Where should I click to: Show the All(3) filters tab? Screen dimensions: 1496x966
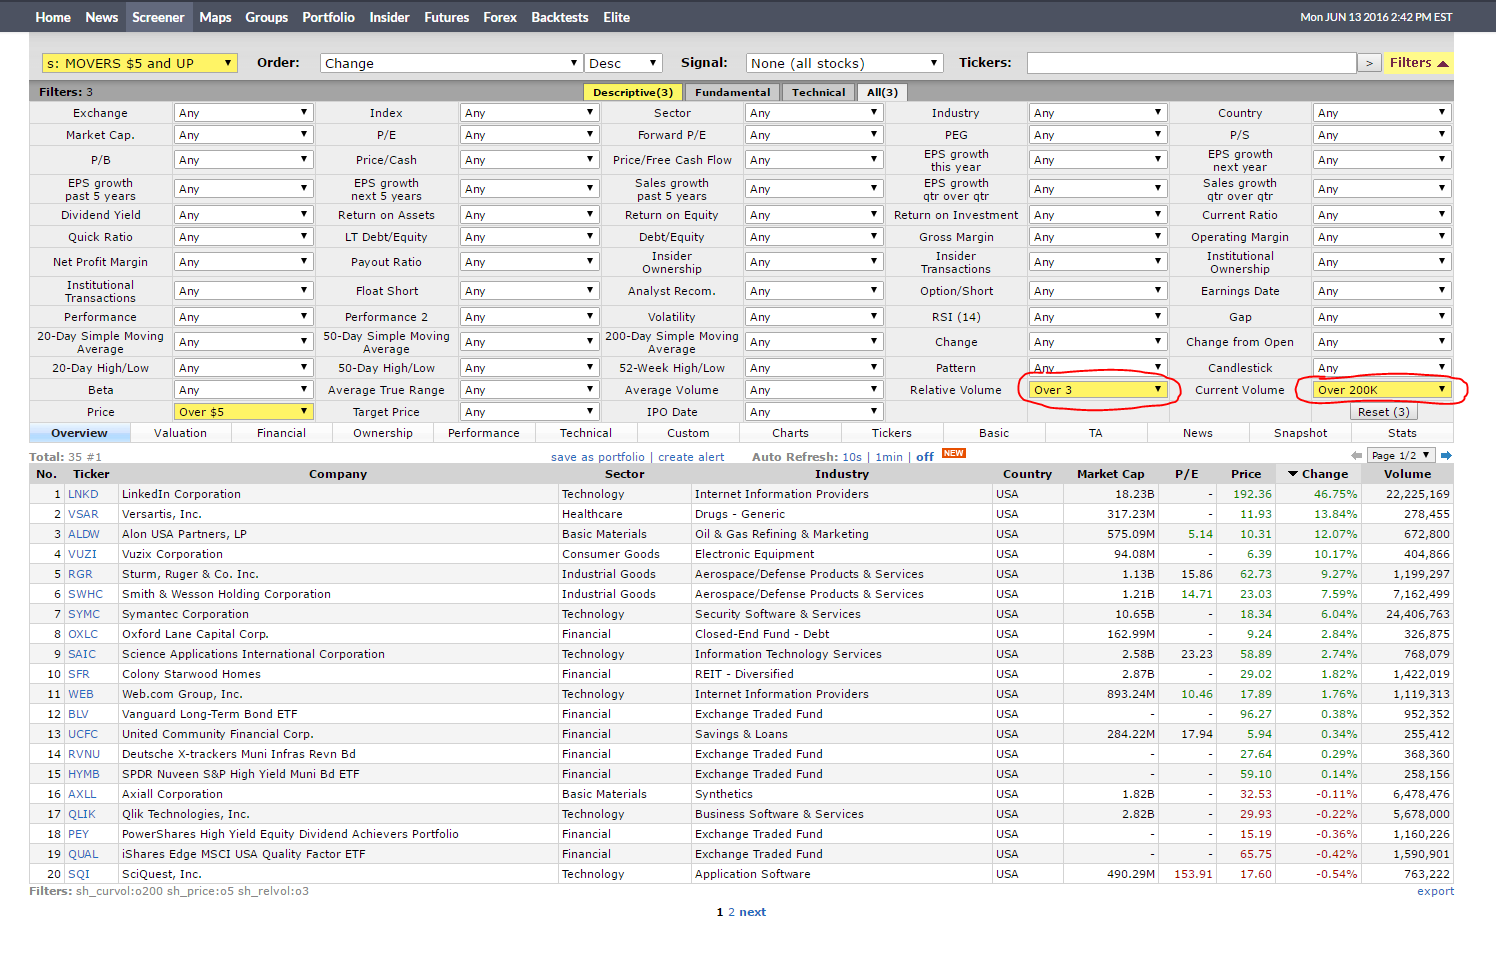882,92
